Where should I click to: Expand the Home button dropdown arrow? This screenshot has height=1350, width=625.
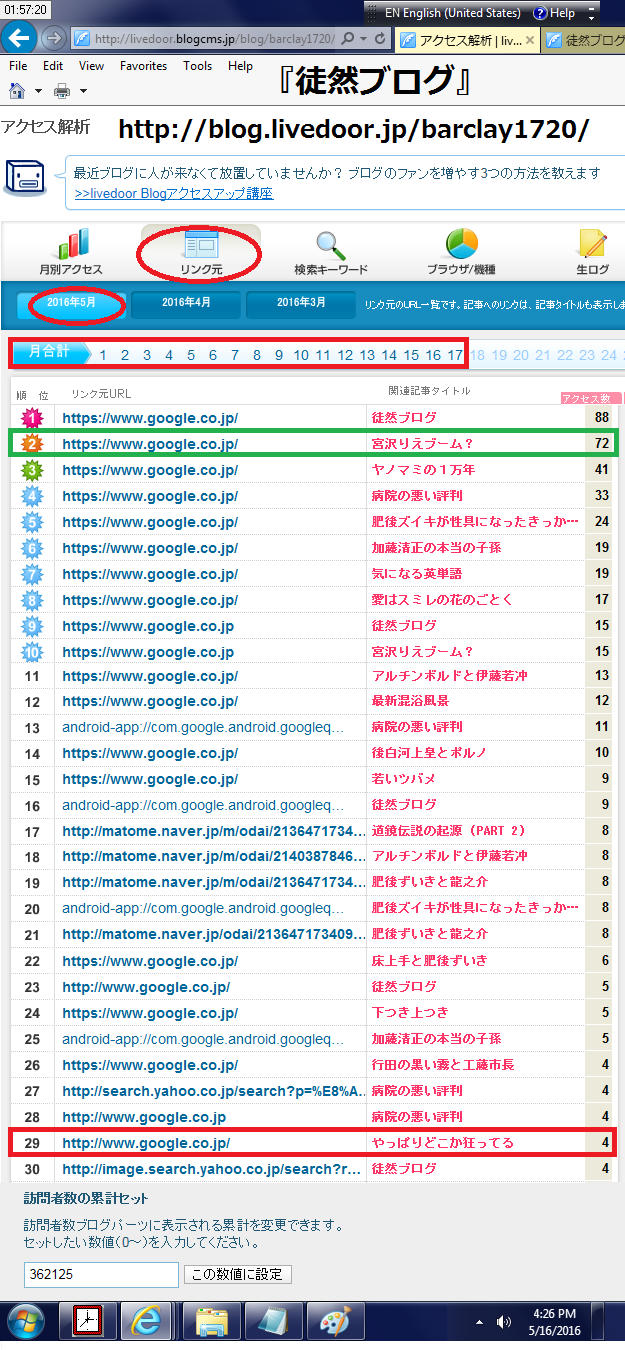click(38, 91)
